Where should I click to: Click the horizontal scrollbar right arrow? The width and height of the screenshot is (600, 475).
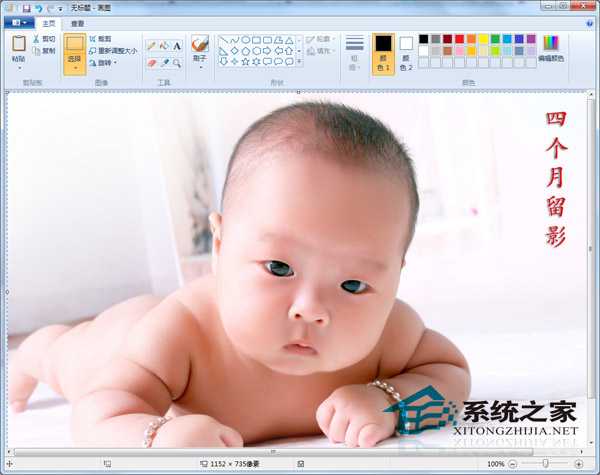(x=582, y=452)
